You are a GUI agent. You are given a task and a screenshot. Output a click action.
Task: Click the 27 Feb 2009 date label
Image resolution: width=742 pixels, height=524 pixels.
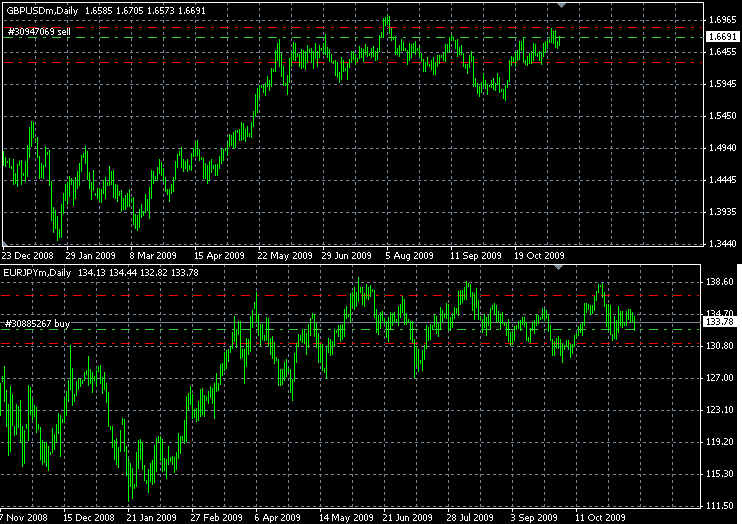[x=217, y=517]
